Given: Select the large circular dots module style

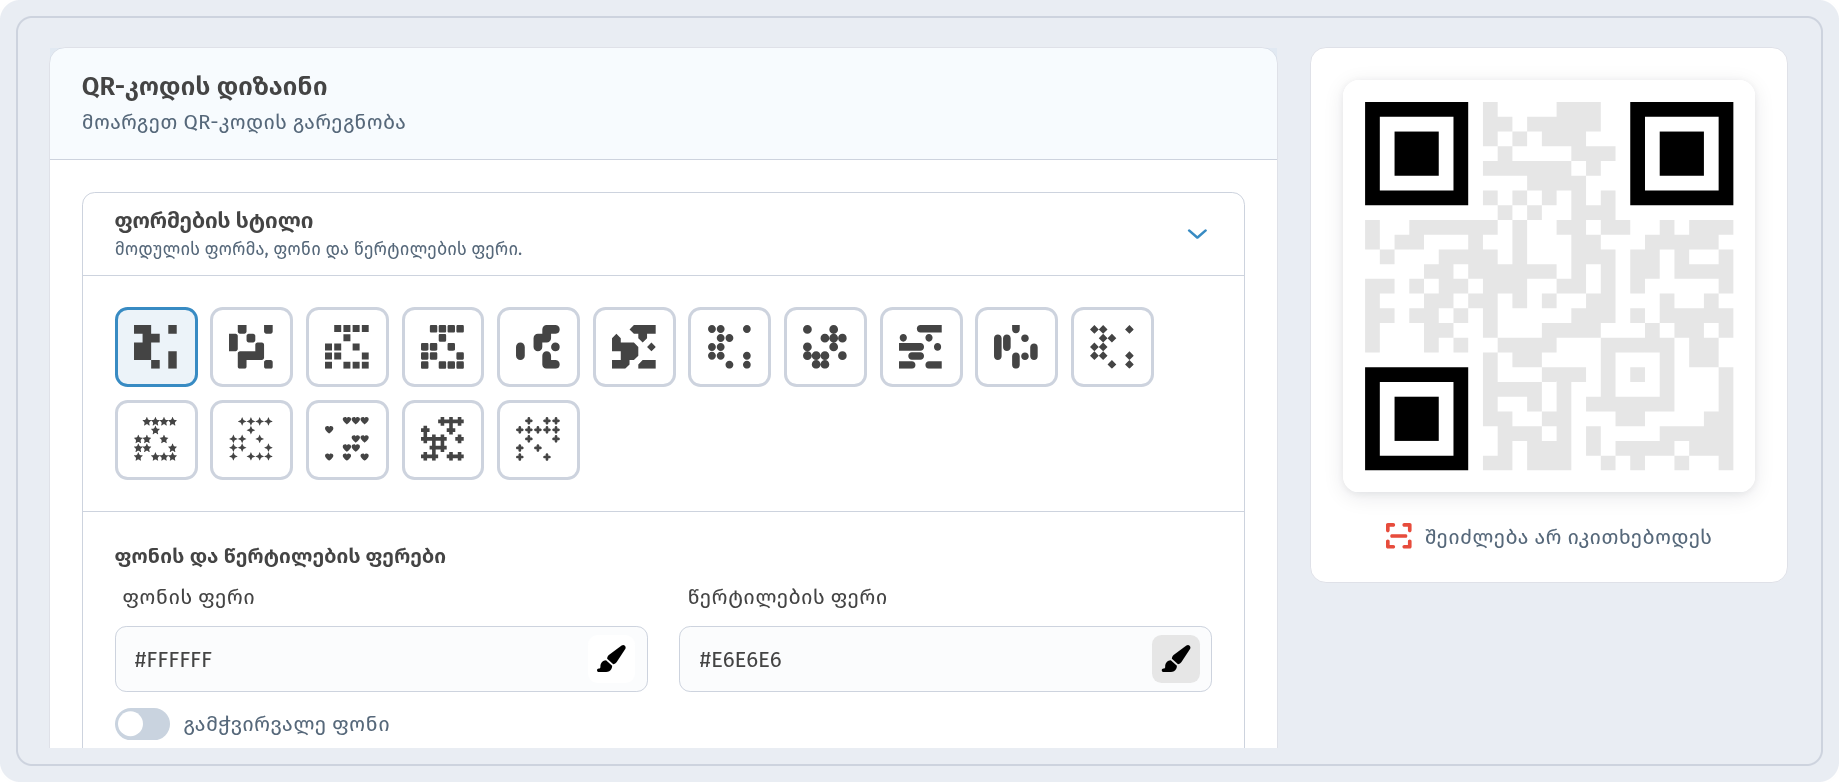Looking at the screenshot, I should coord(825,347).
